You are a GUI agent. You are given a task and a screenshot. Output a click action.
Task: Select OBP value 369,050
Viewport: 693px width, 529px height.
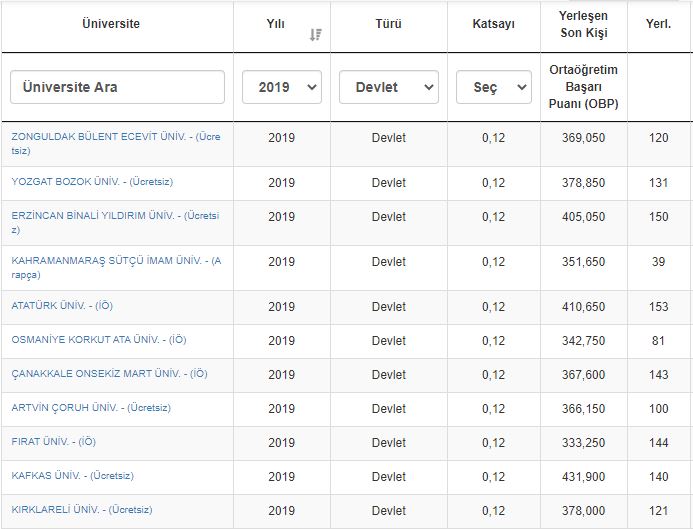[583, 138]
